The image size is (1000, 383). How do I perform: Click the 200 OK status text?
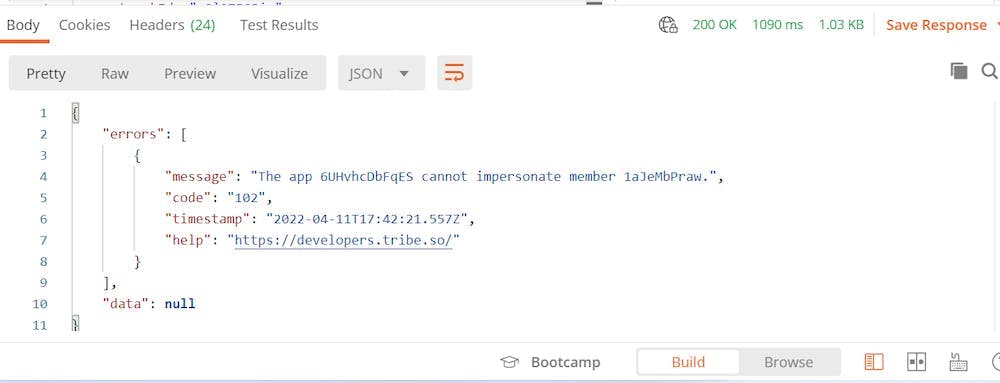[x=714, y=25]
